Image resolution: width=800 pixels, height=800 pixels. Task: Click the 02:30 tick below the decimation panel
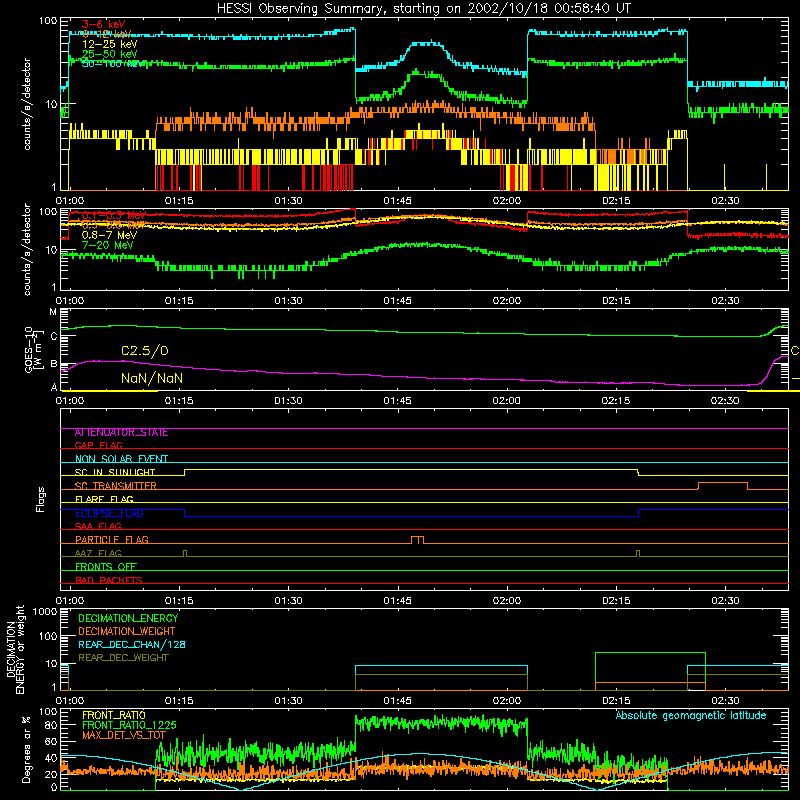click(x=725, y=701)
